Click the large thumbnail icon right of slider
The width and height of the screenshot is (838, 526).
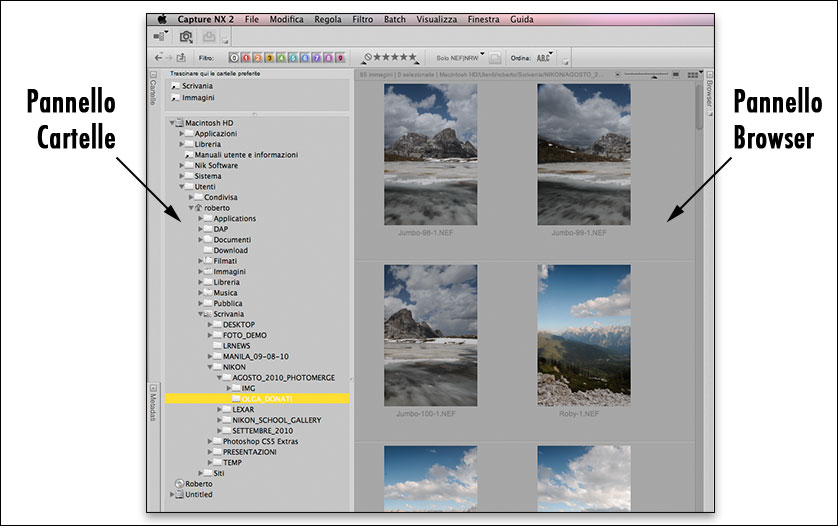tap(676, 75)
